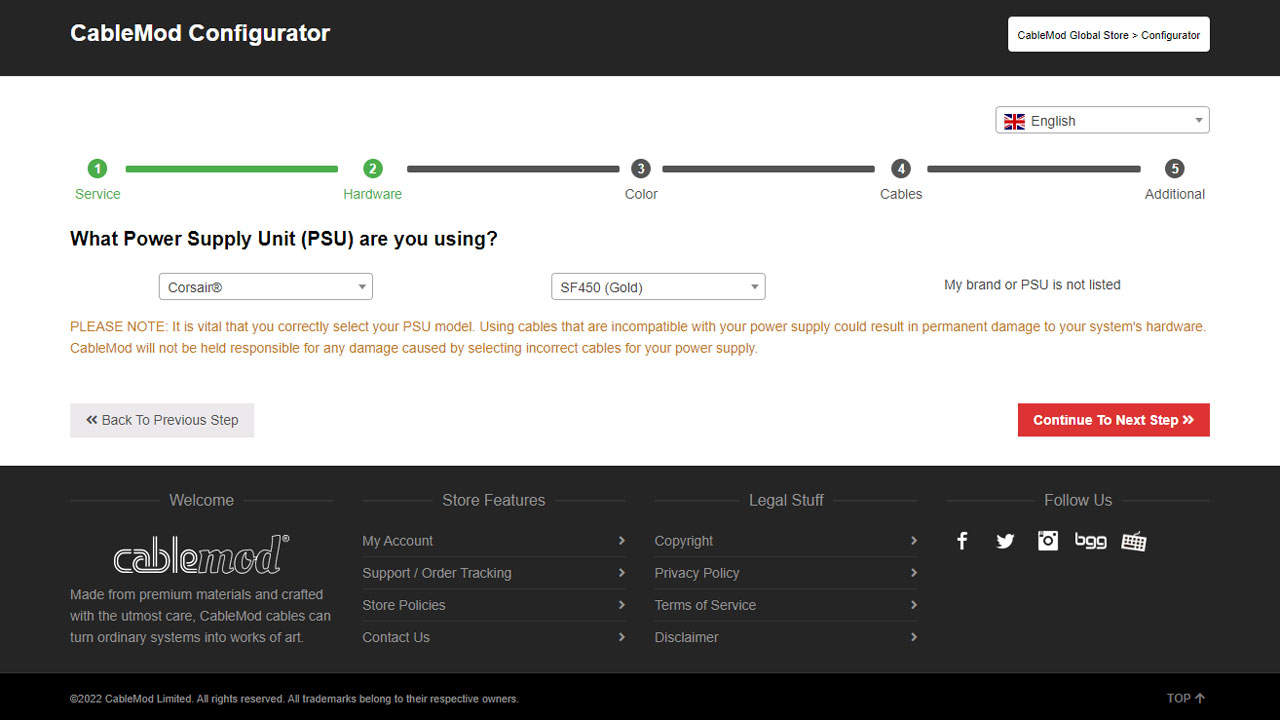The width and height of the screenshot is (1280, 720).
Task: Click the UK flag icon in the language selector
Action: (x=1014, y=121)
